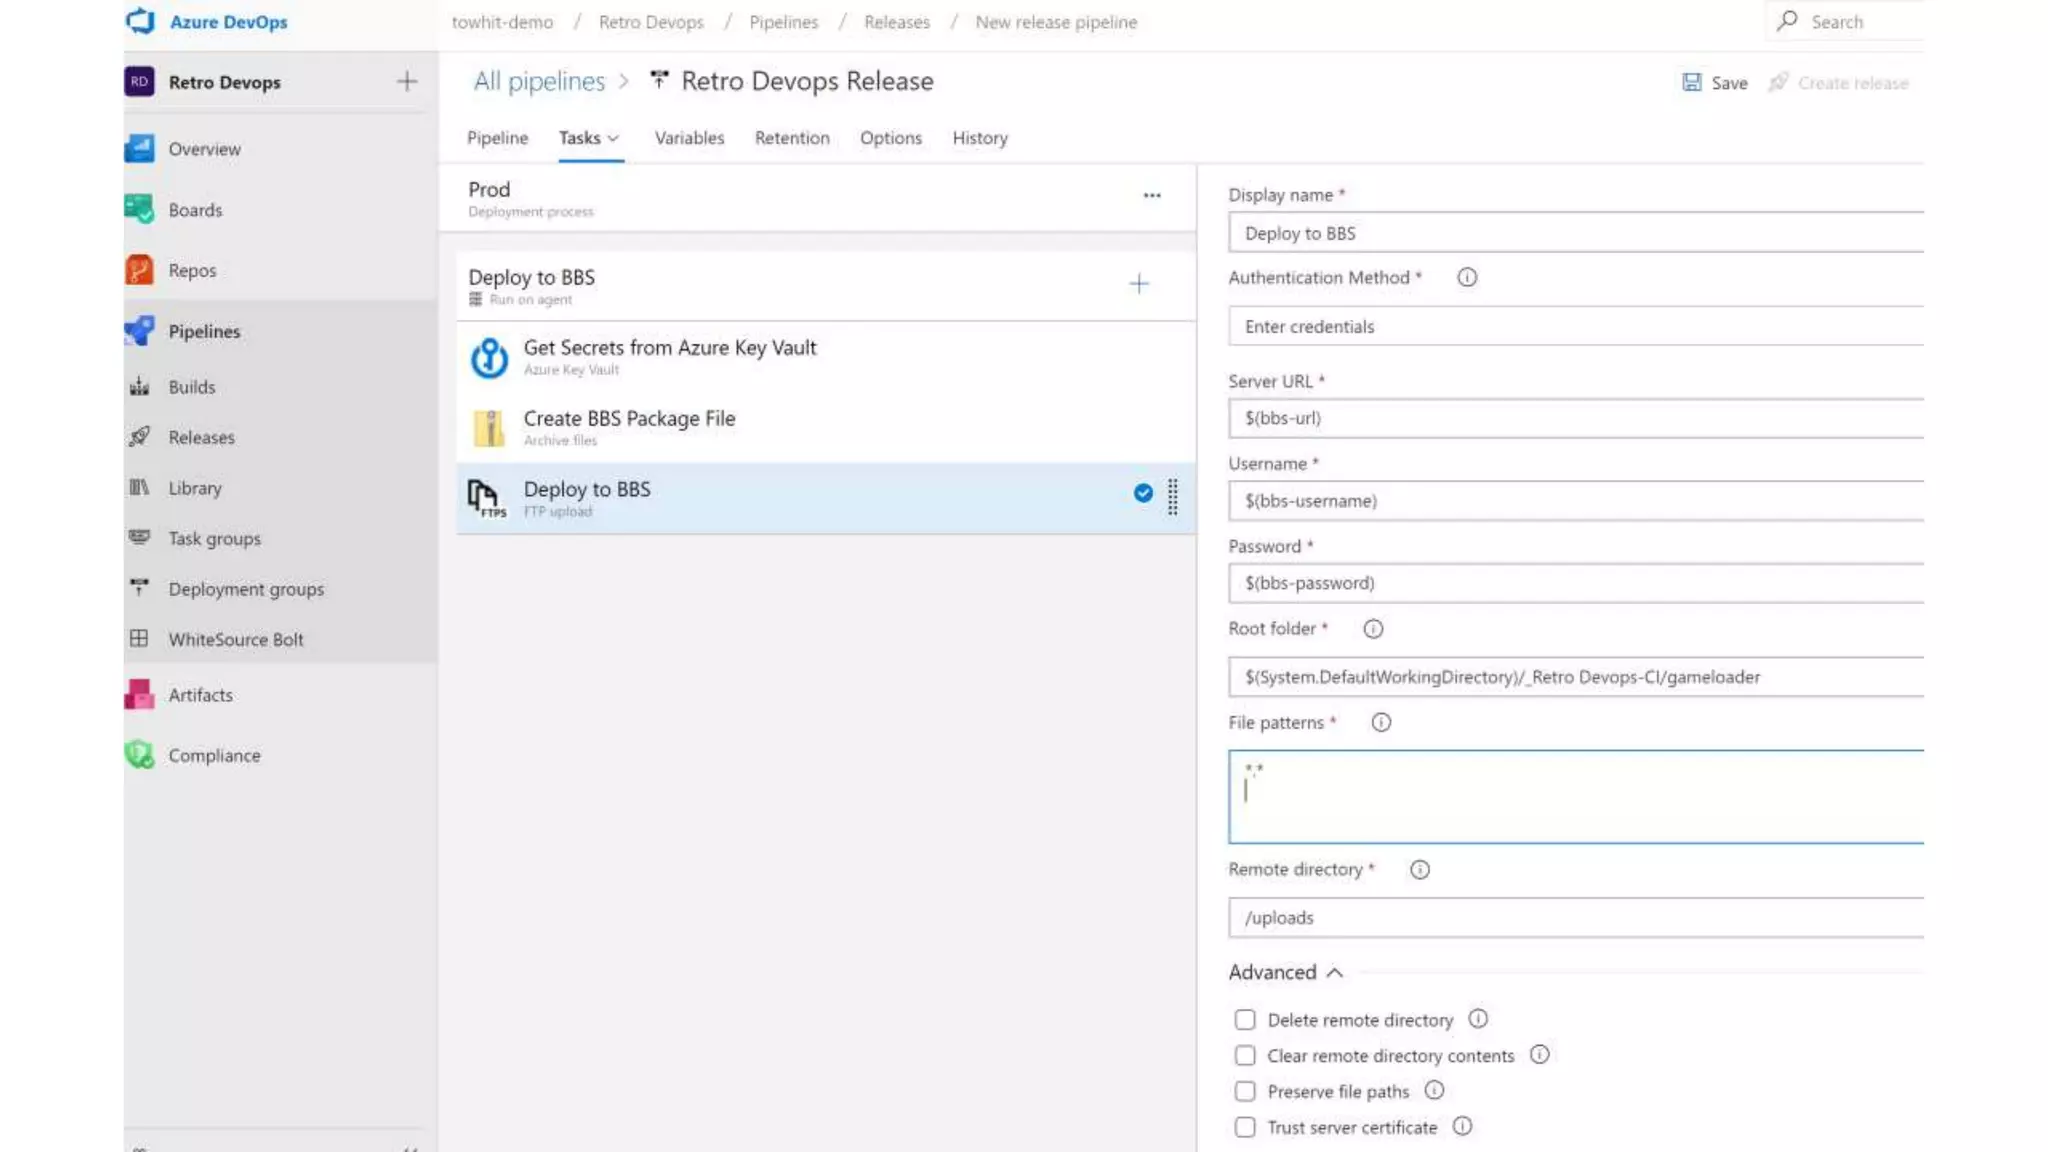Switch to the Variables tab
Screen dimensions: 2048x1152
[689, 138]
